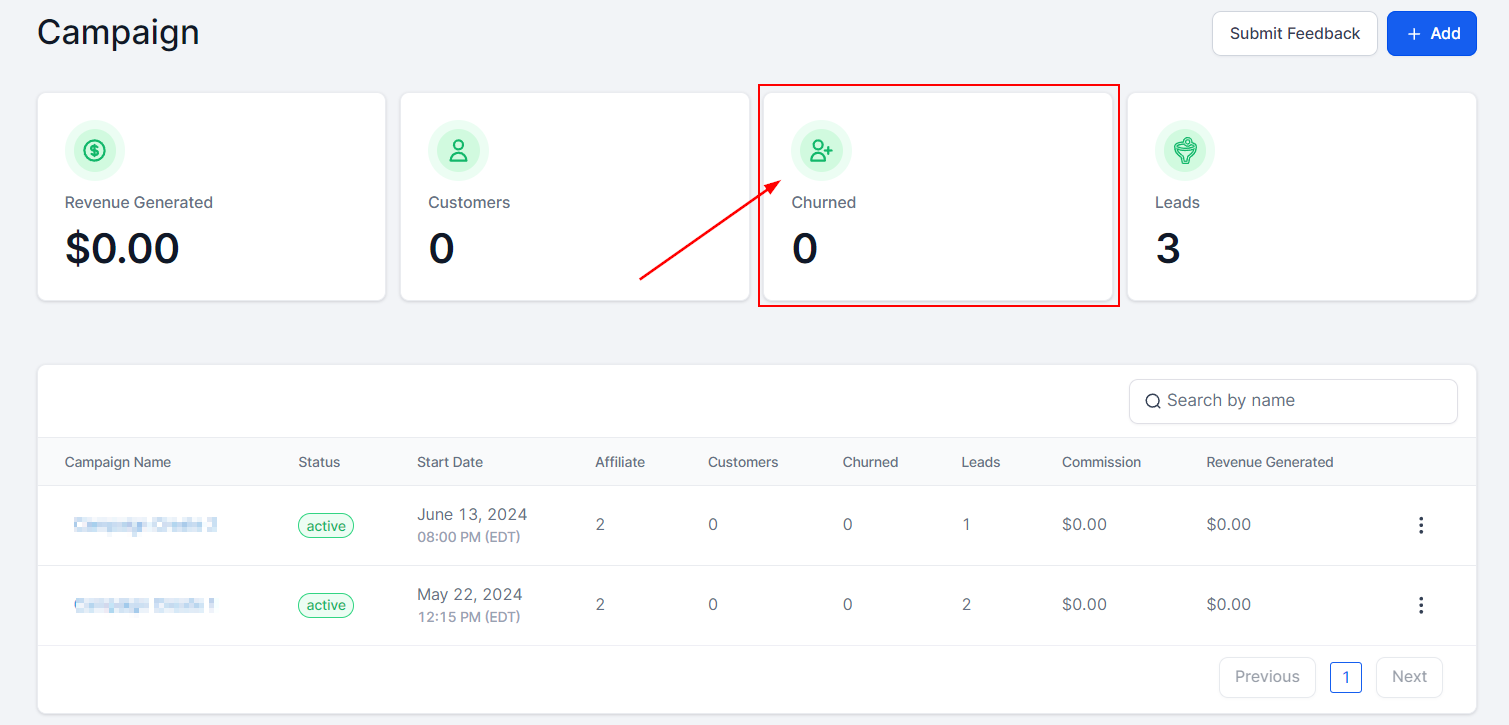
Task: Click active status badge of June 13 campaign
Action: point(326,526)
